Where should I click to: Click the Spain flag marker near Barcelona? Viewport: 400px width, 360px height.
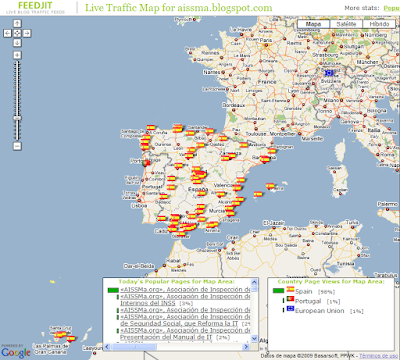click(265, 159)
